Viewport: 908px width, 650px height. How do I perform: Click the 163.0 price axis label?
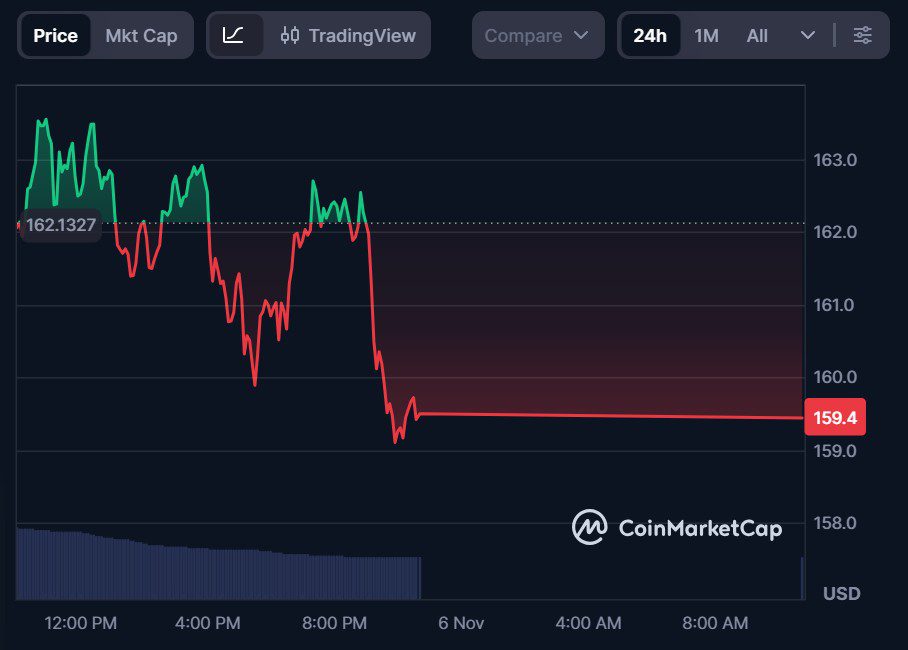833,160
